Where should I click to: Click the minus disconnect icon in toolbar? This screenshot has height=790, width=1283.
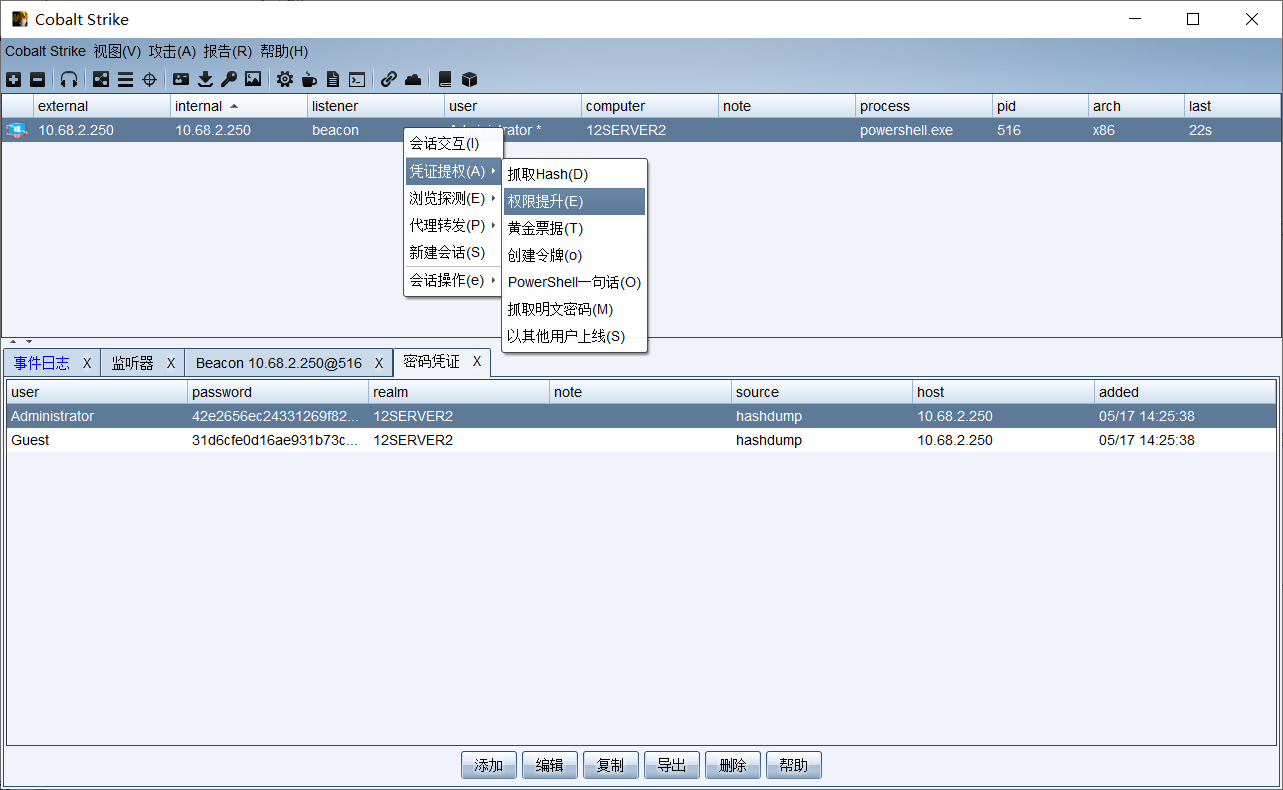(37, 79)
